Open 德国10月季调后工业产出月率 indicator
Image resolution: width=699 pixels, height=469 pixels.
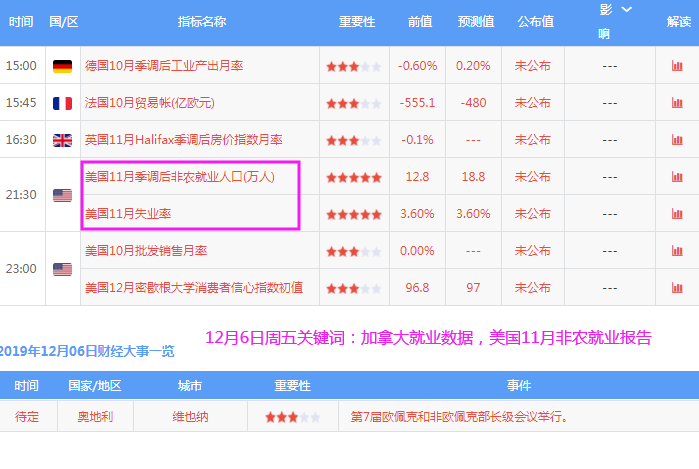[164, 66]
